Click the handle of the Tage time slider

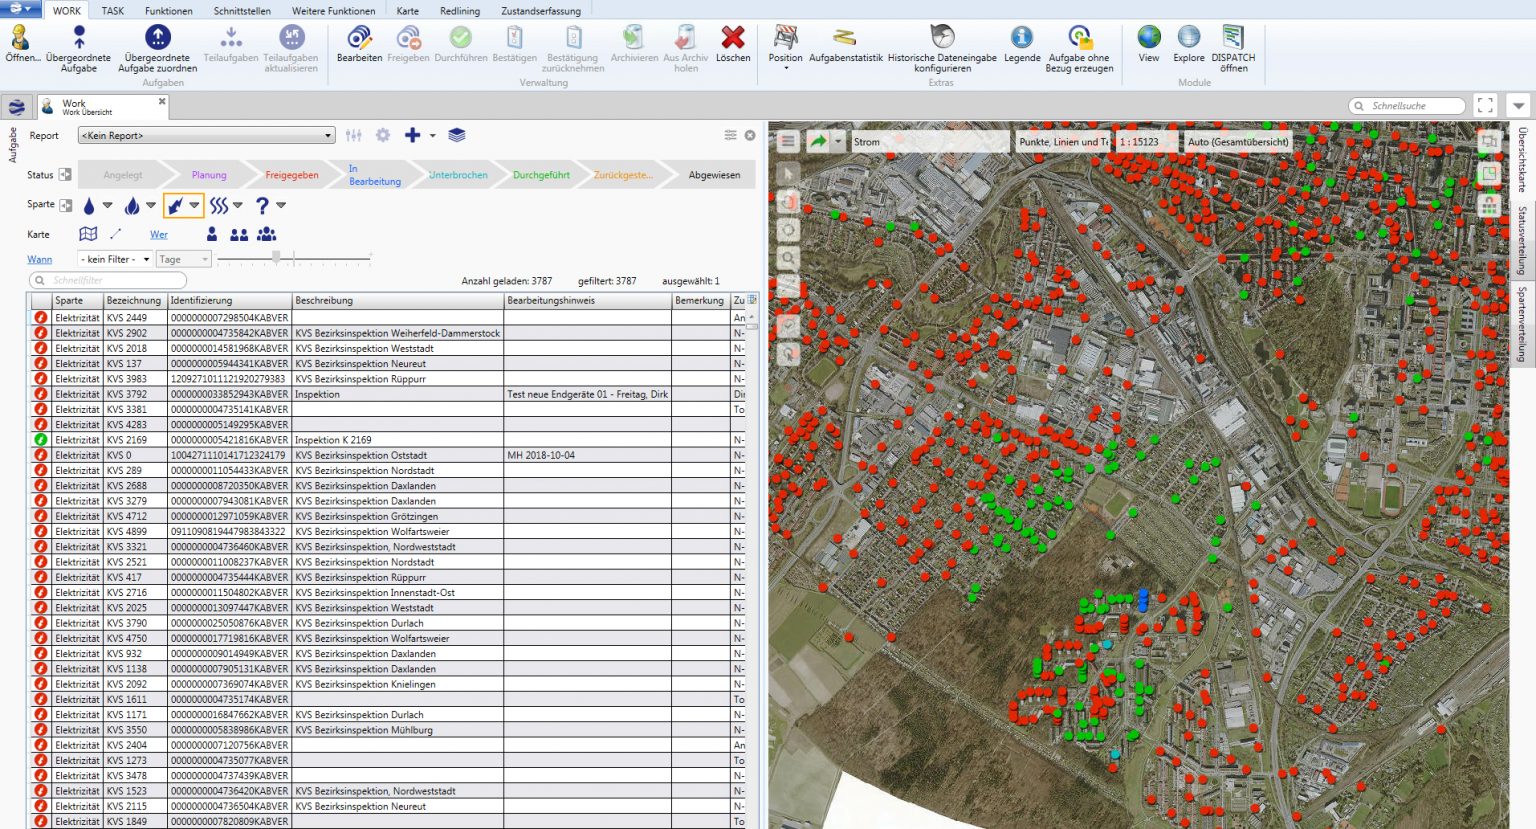coord(275,257)
